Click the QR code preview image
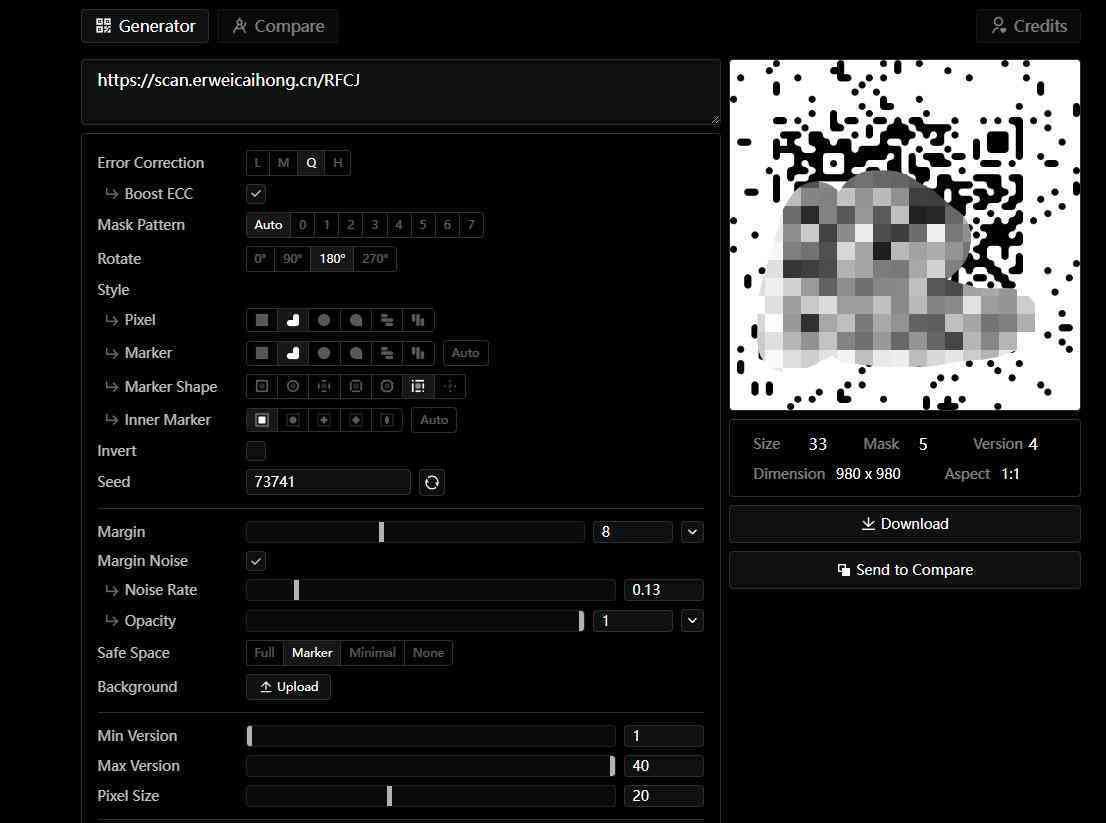 pyautogui.click(x=904, y=235)
